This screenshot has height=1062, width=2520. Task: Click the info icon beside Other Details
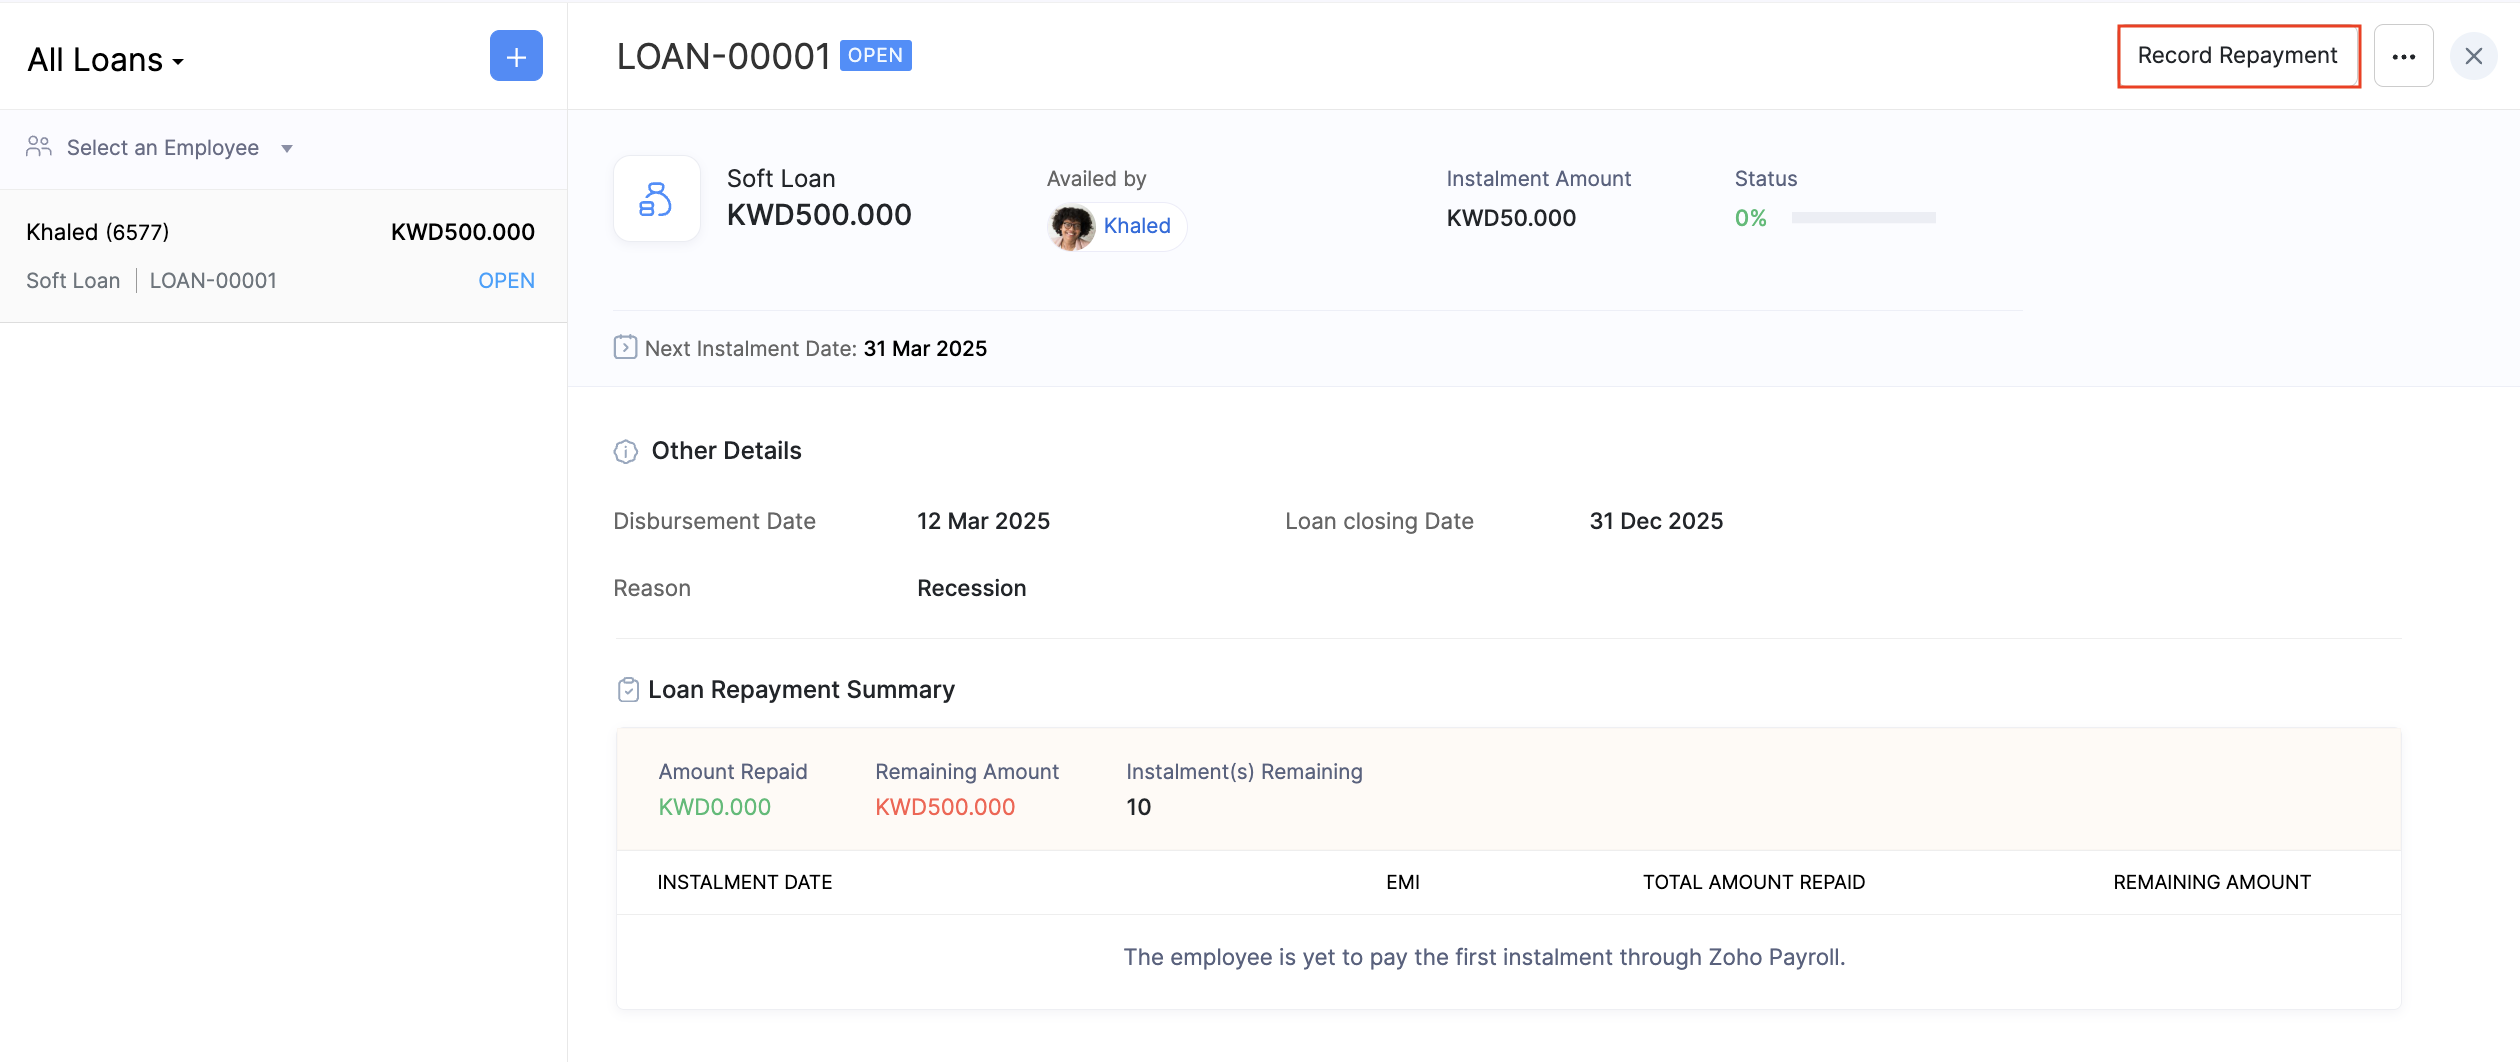click(x=625, y=452)
